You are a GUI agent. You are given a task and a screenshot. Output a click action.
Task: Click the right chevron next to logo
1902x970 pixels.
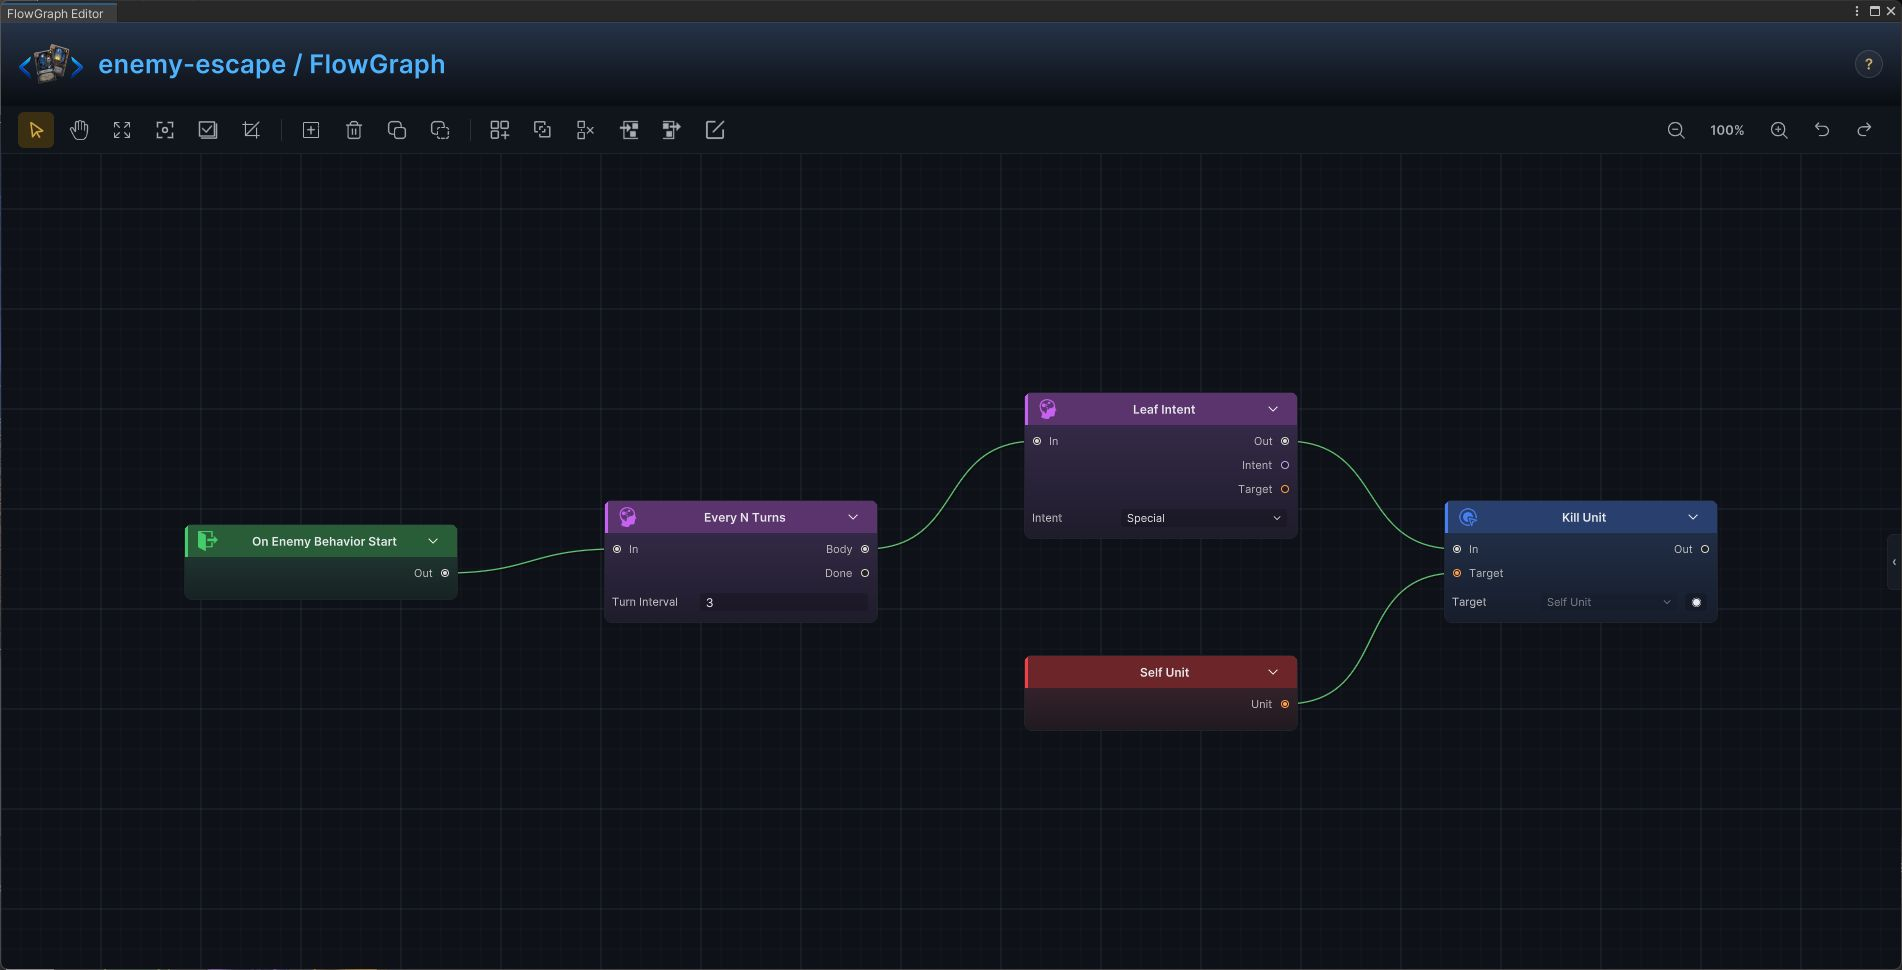(x=77, y=67)
